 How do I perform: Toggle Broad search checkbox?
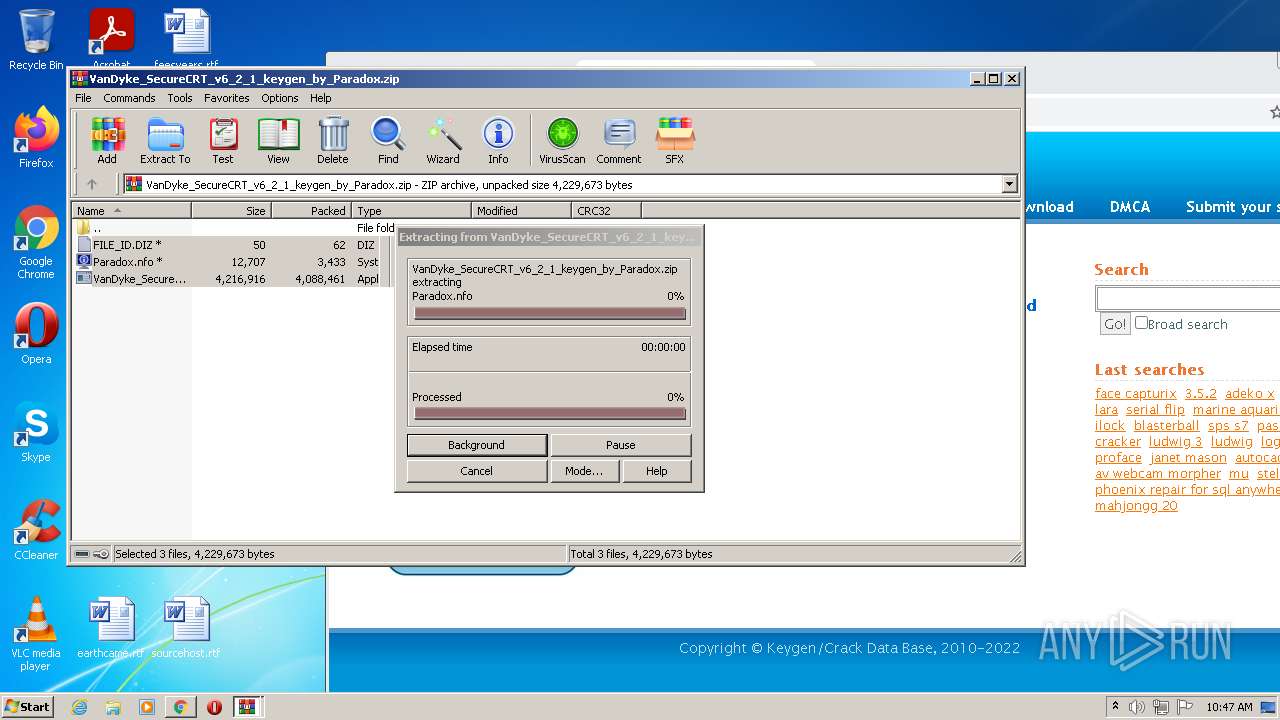pyautogui.click(x=1141, y=323)
